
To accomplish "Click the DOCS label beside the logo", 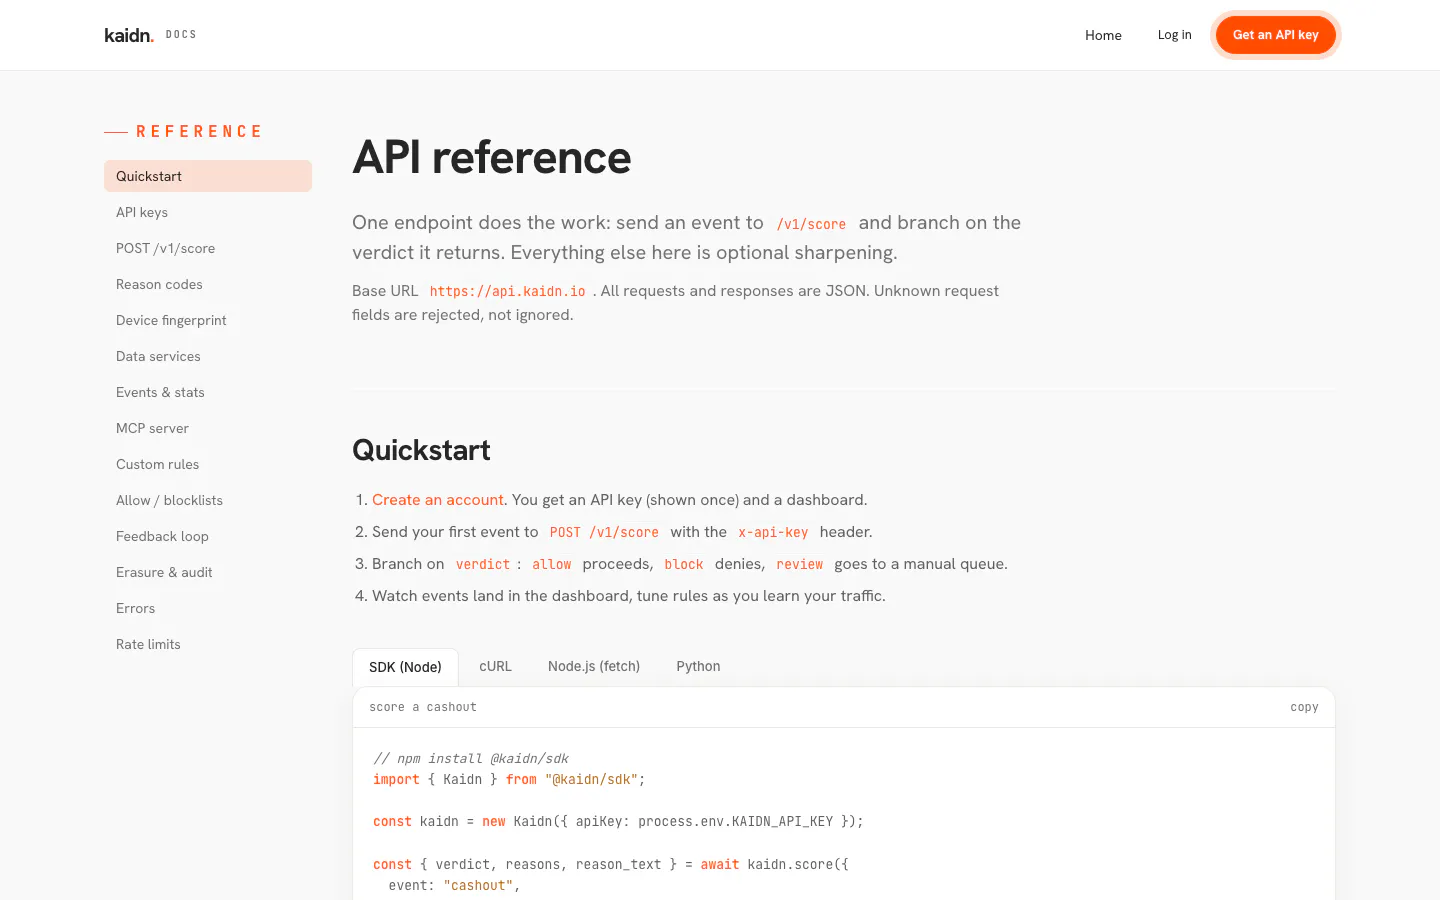I will [x=181, y=35].
